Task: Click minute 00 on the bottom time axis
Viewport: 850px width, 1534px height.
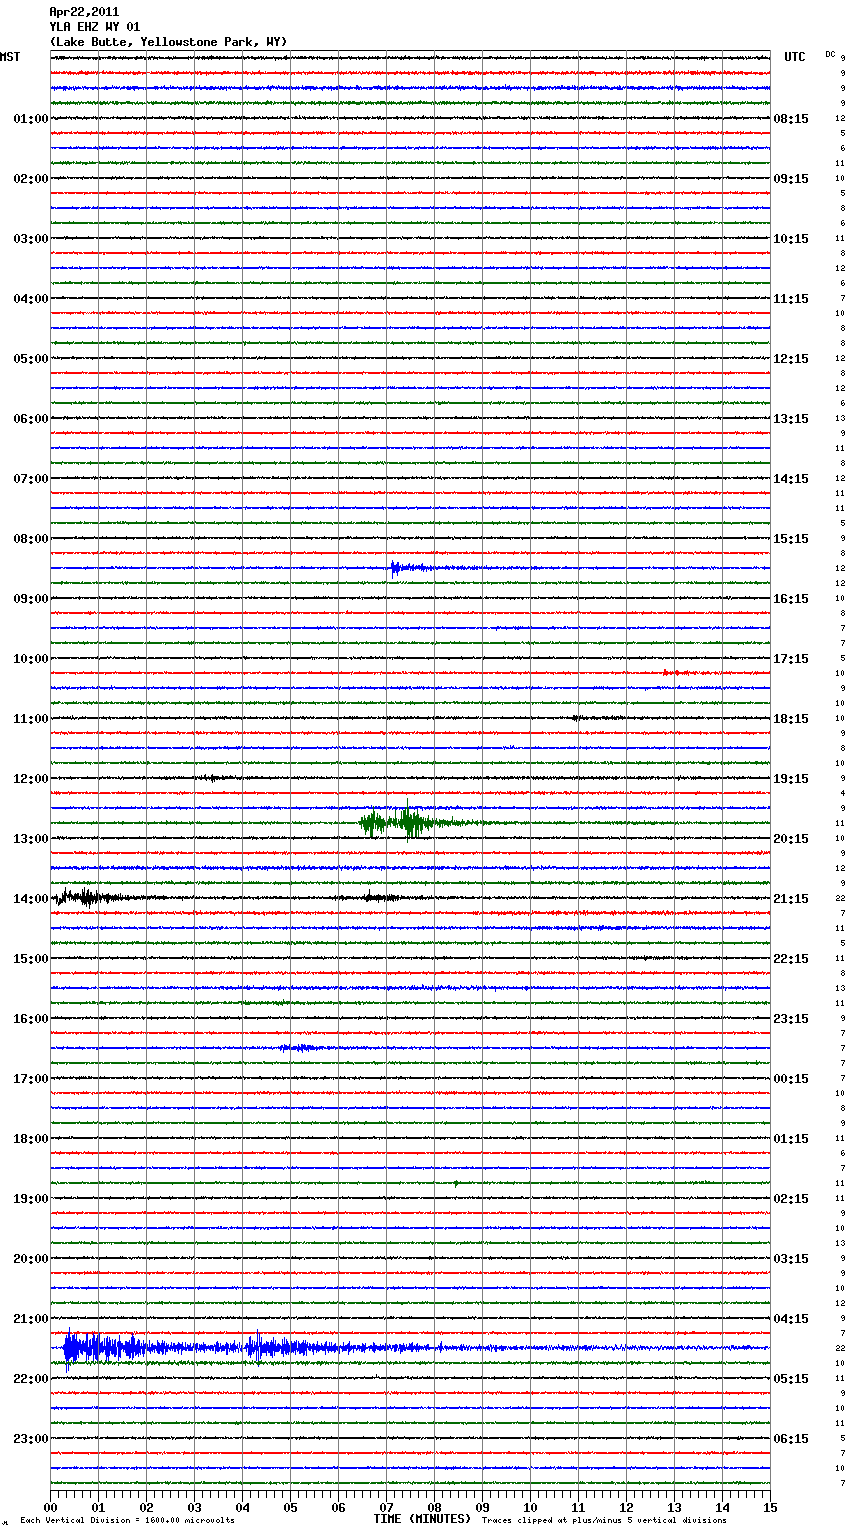Action: [x=50, y=1507]
